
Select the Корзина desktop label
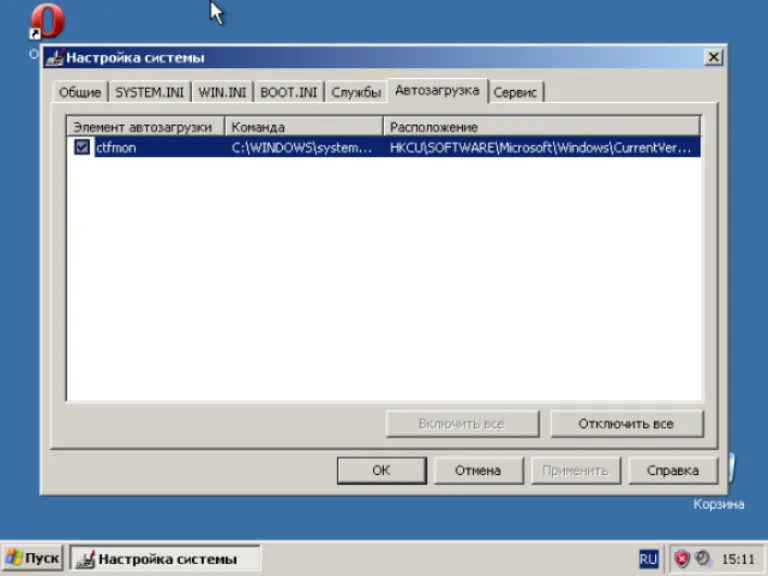pyautogui.click(x=719, y=504)
